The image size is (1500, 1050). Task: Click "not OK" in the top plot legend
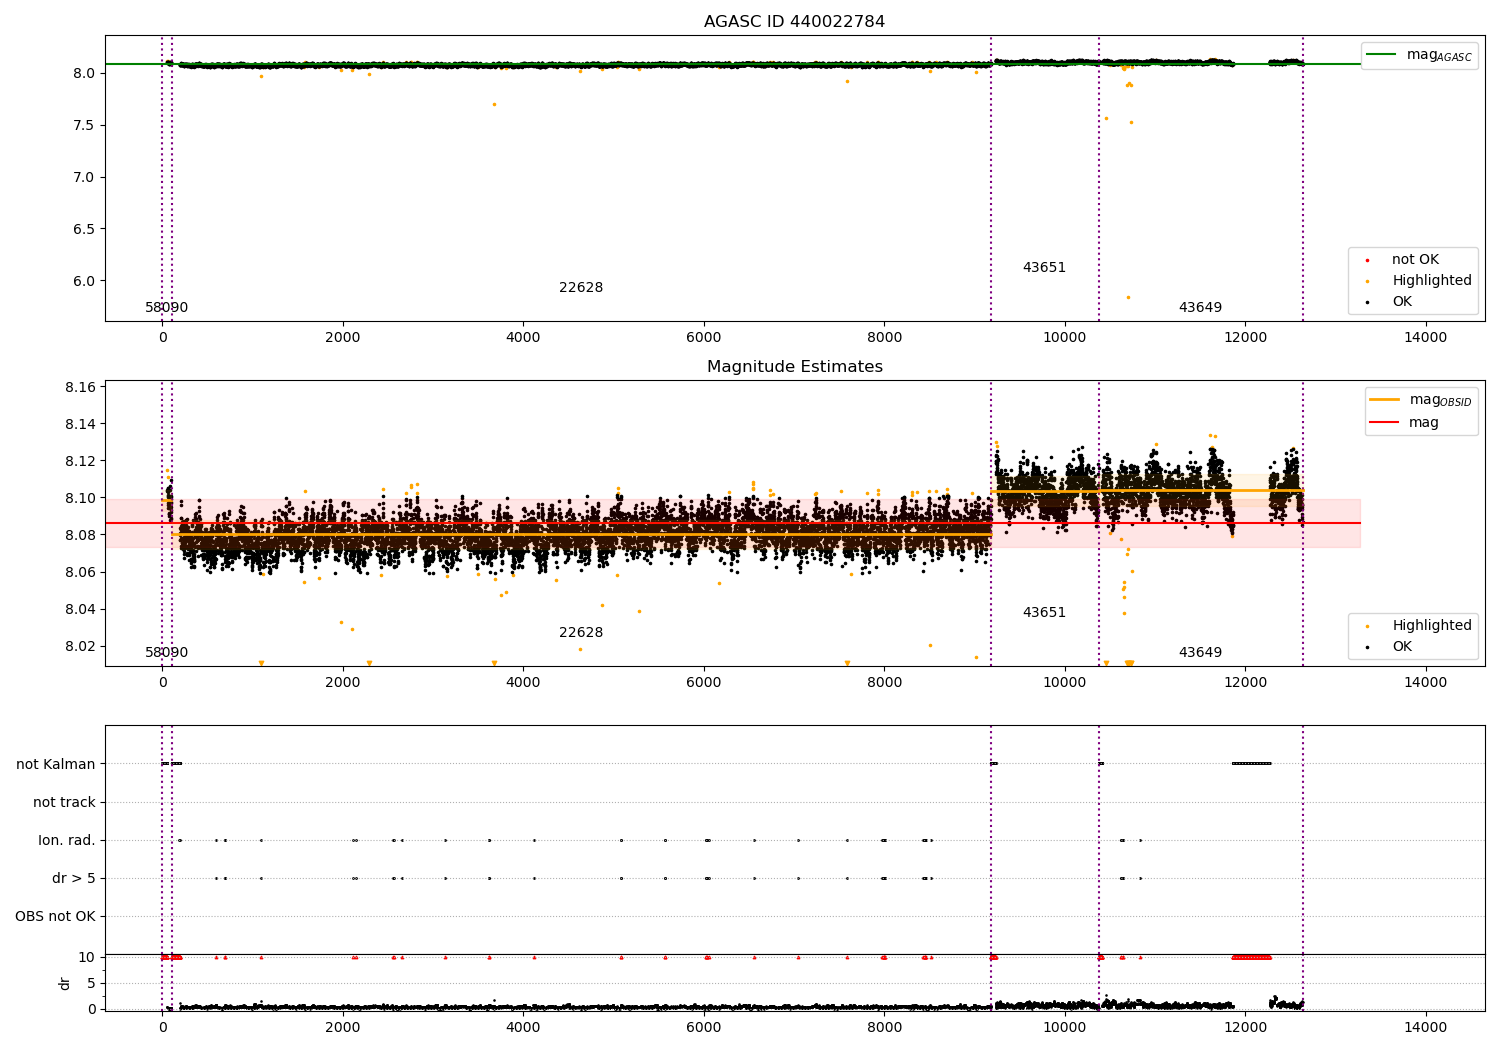pos(1415,260)
